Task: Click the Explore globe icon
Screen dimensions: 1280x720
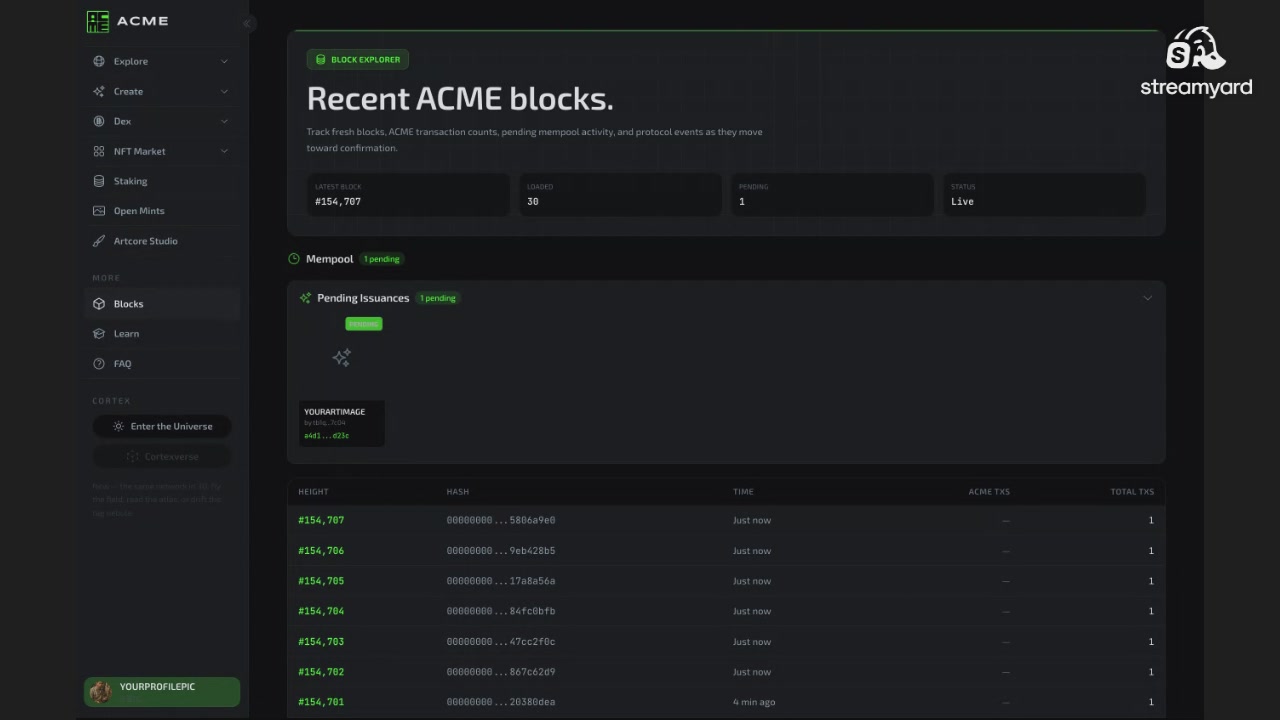Action: pos(99,61)
